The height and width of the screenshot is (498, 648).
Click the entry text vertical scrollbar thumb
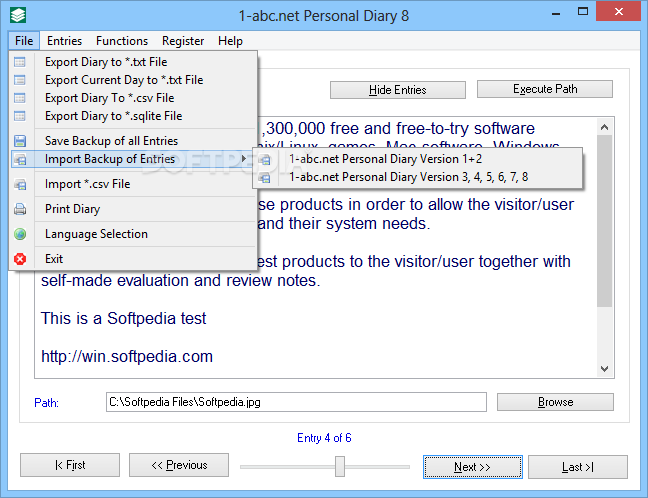tap(605, 221)
